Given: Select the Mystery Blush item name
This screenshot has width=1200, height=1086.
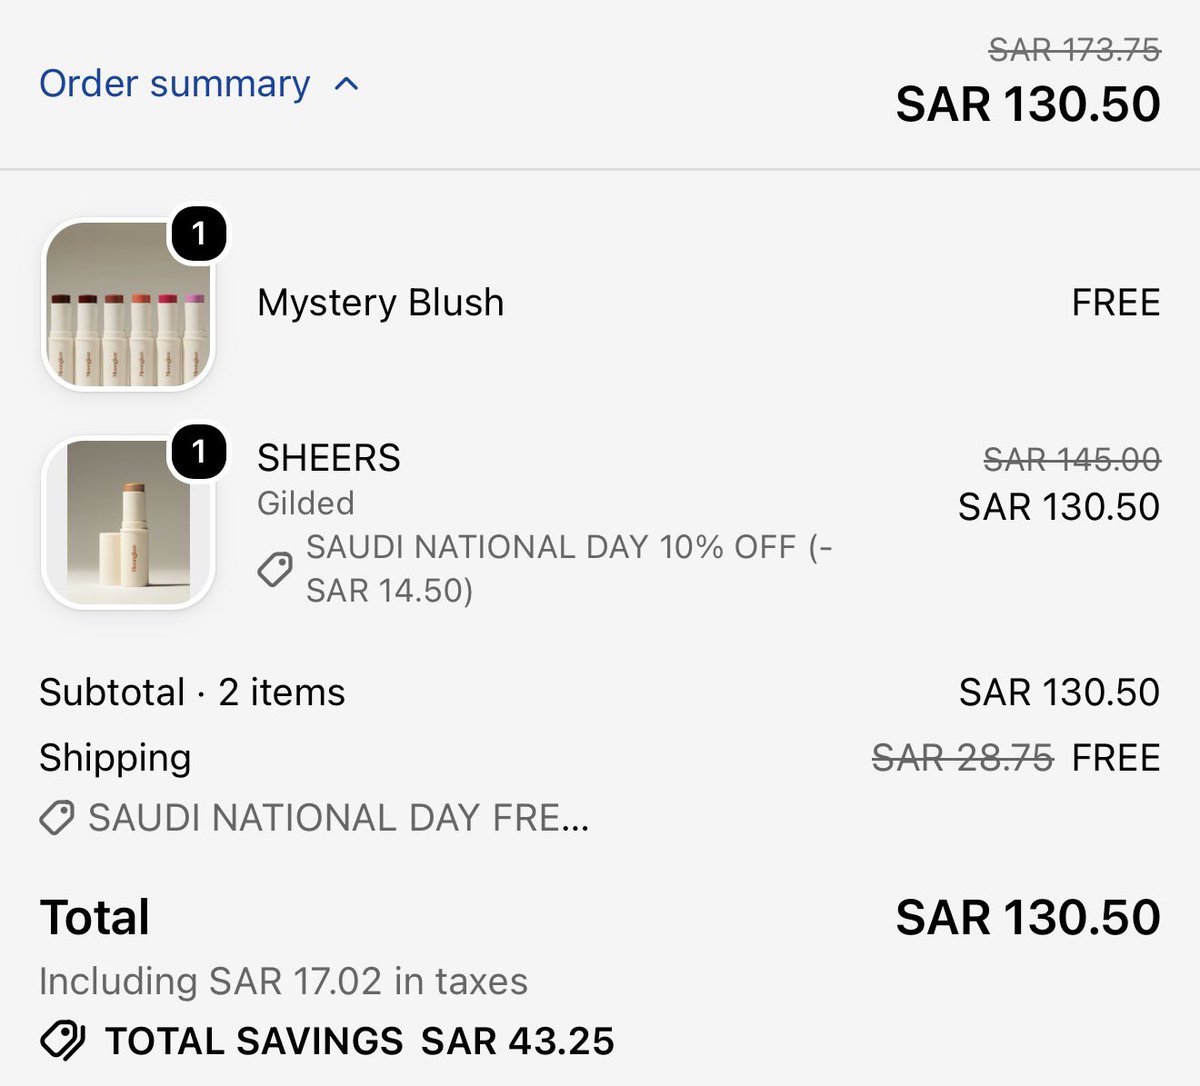Looking at the screenshot, I should [x=380, y=302].
